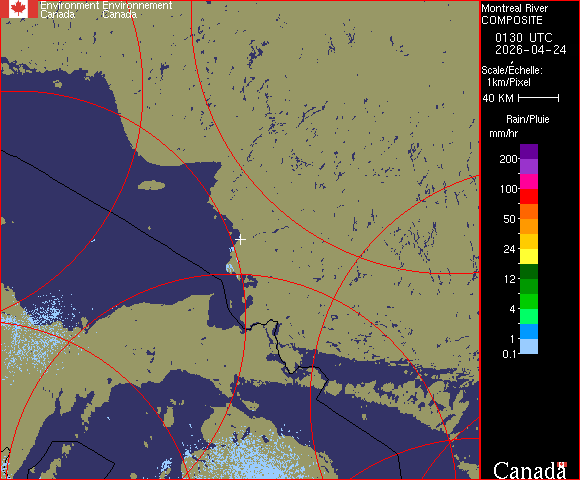This screenshot has width=580, height=480.
Task: Click the 2026-04-24 date label
Action: click(x=531, y=50)
